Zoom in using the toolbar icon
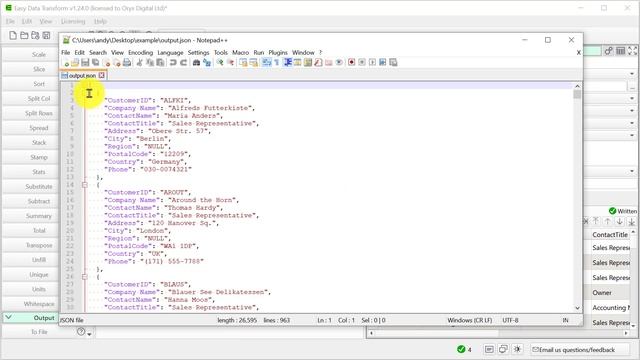640x360 pixels. 220,62
